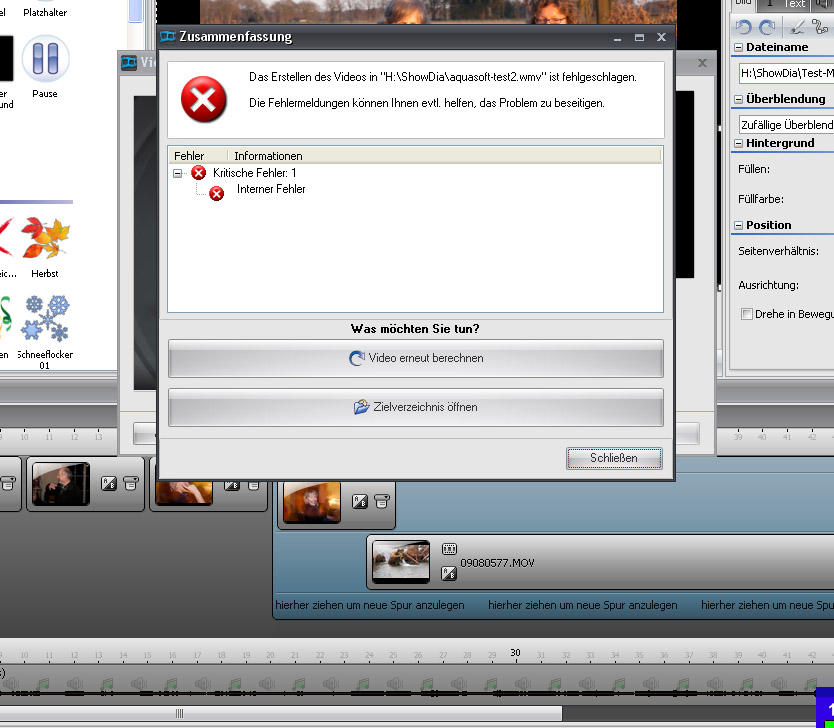Image resolution: width=834 pixels, height=728 pixels.
Task: Collapse the Hintergrund section
Action: click(x=739, y=145)
